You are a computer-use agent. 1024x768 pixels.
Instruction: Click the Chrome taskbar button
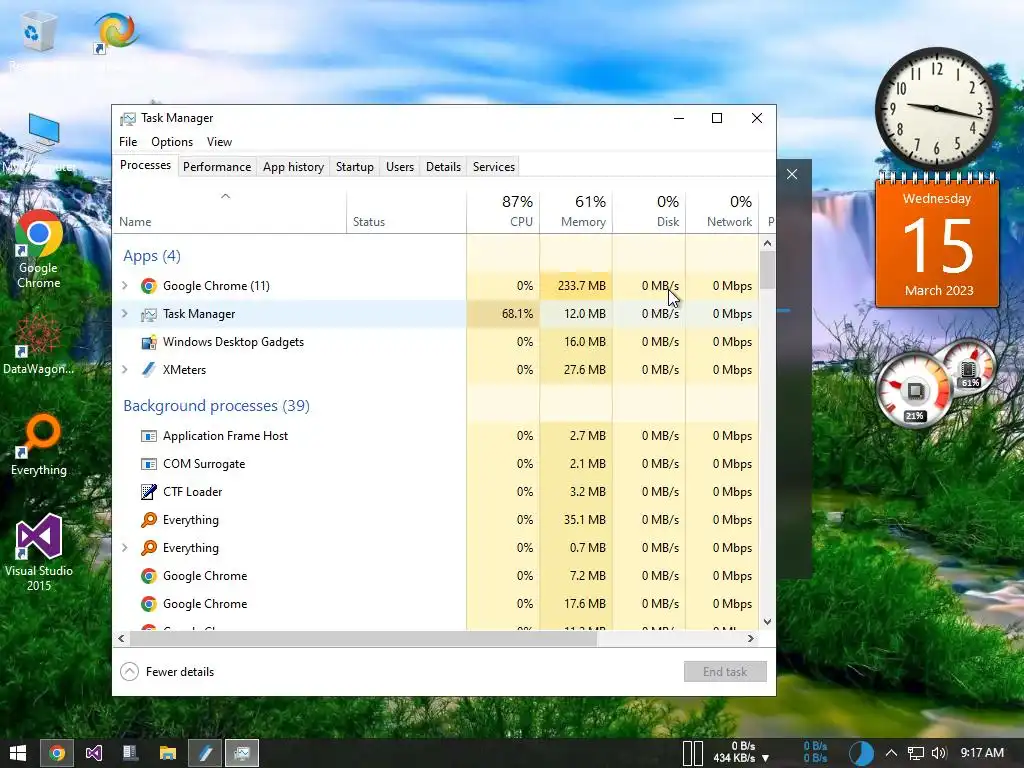click(x=57, y=753)
